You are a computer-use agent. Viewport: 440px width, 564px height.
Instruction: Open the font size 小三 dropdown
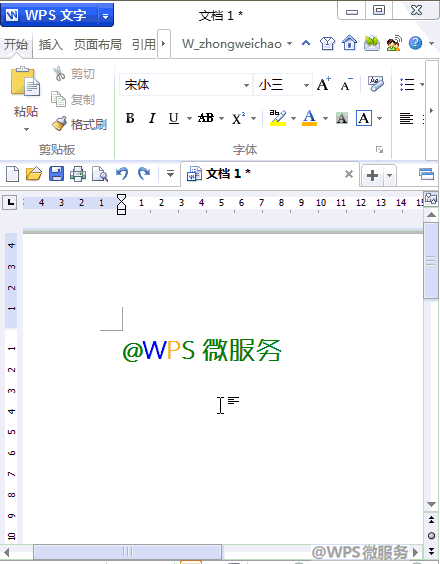click(x=306, y=85)
